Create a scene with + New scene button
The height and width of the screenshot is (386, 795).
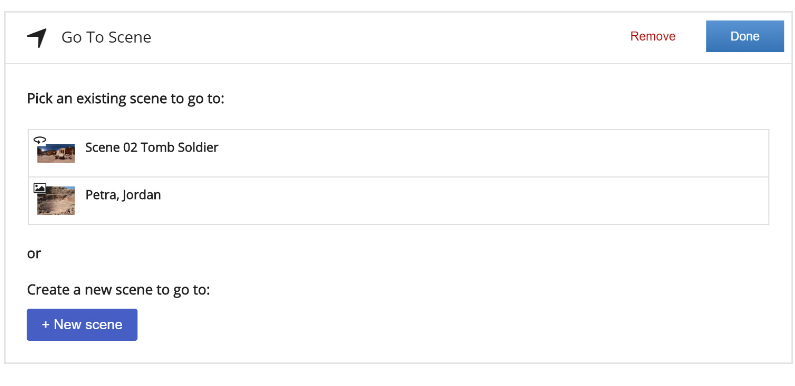[82, 325]
